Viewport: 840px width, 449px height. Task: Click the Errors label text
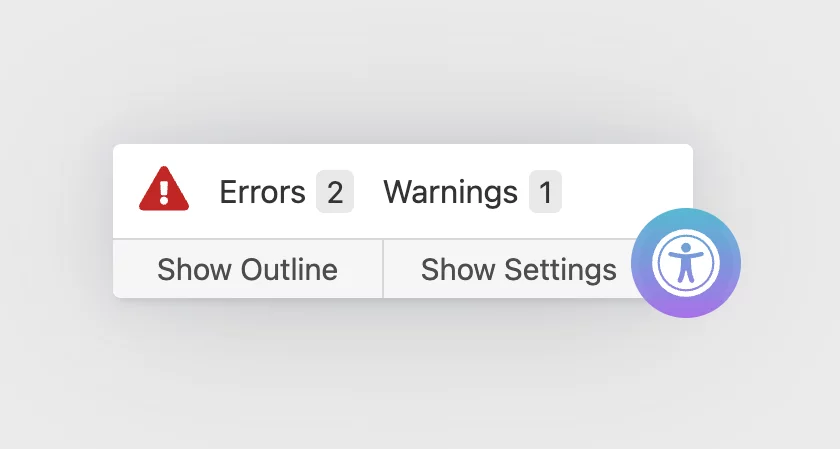[x=262, y=192]
